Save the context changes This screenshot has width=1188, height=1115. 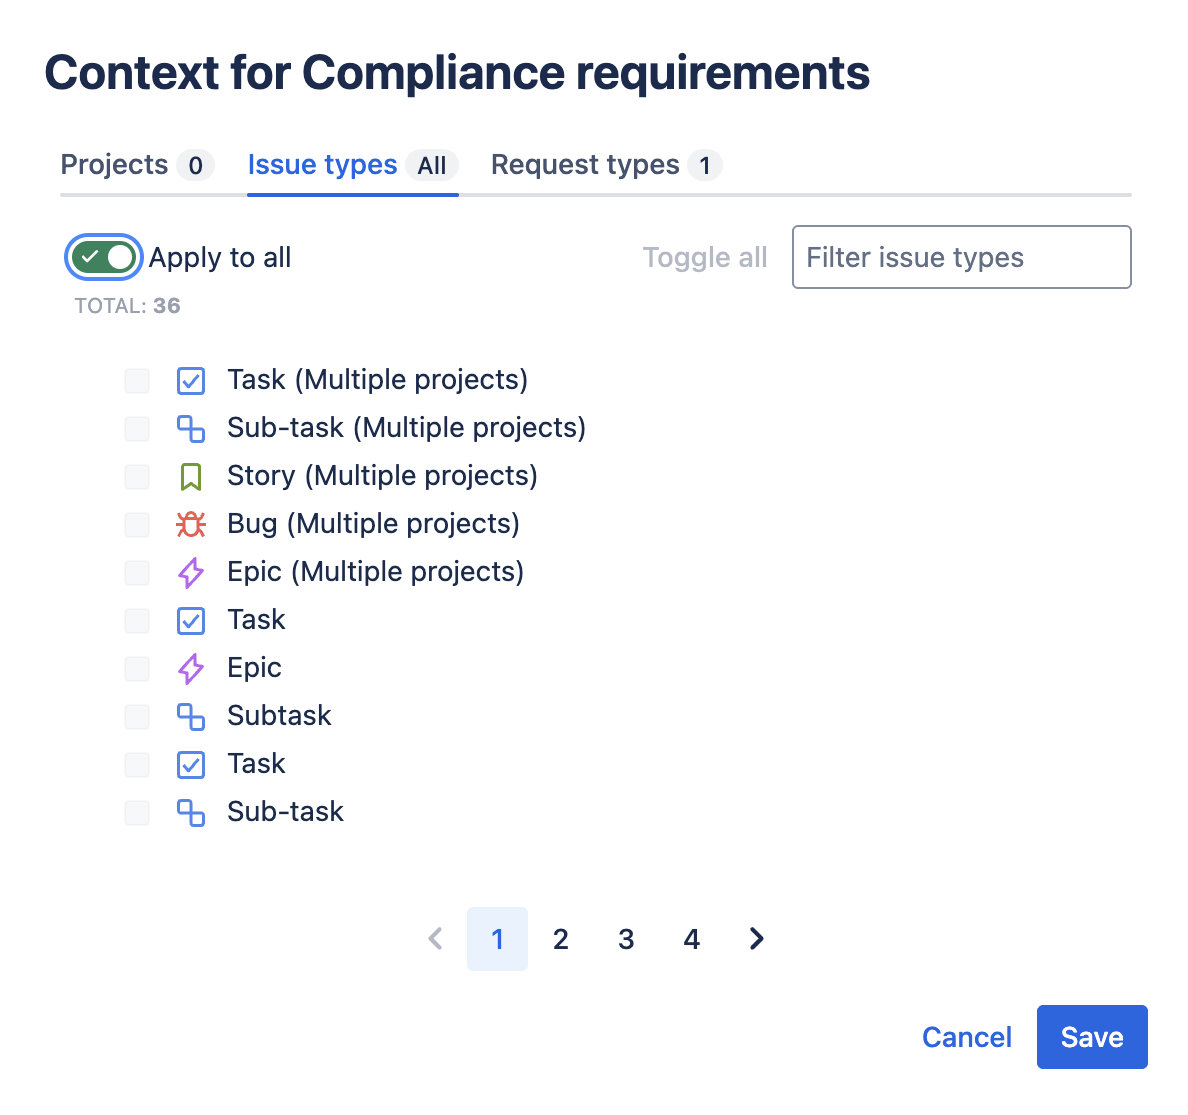(1092, 1037)
